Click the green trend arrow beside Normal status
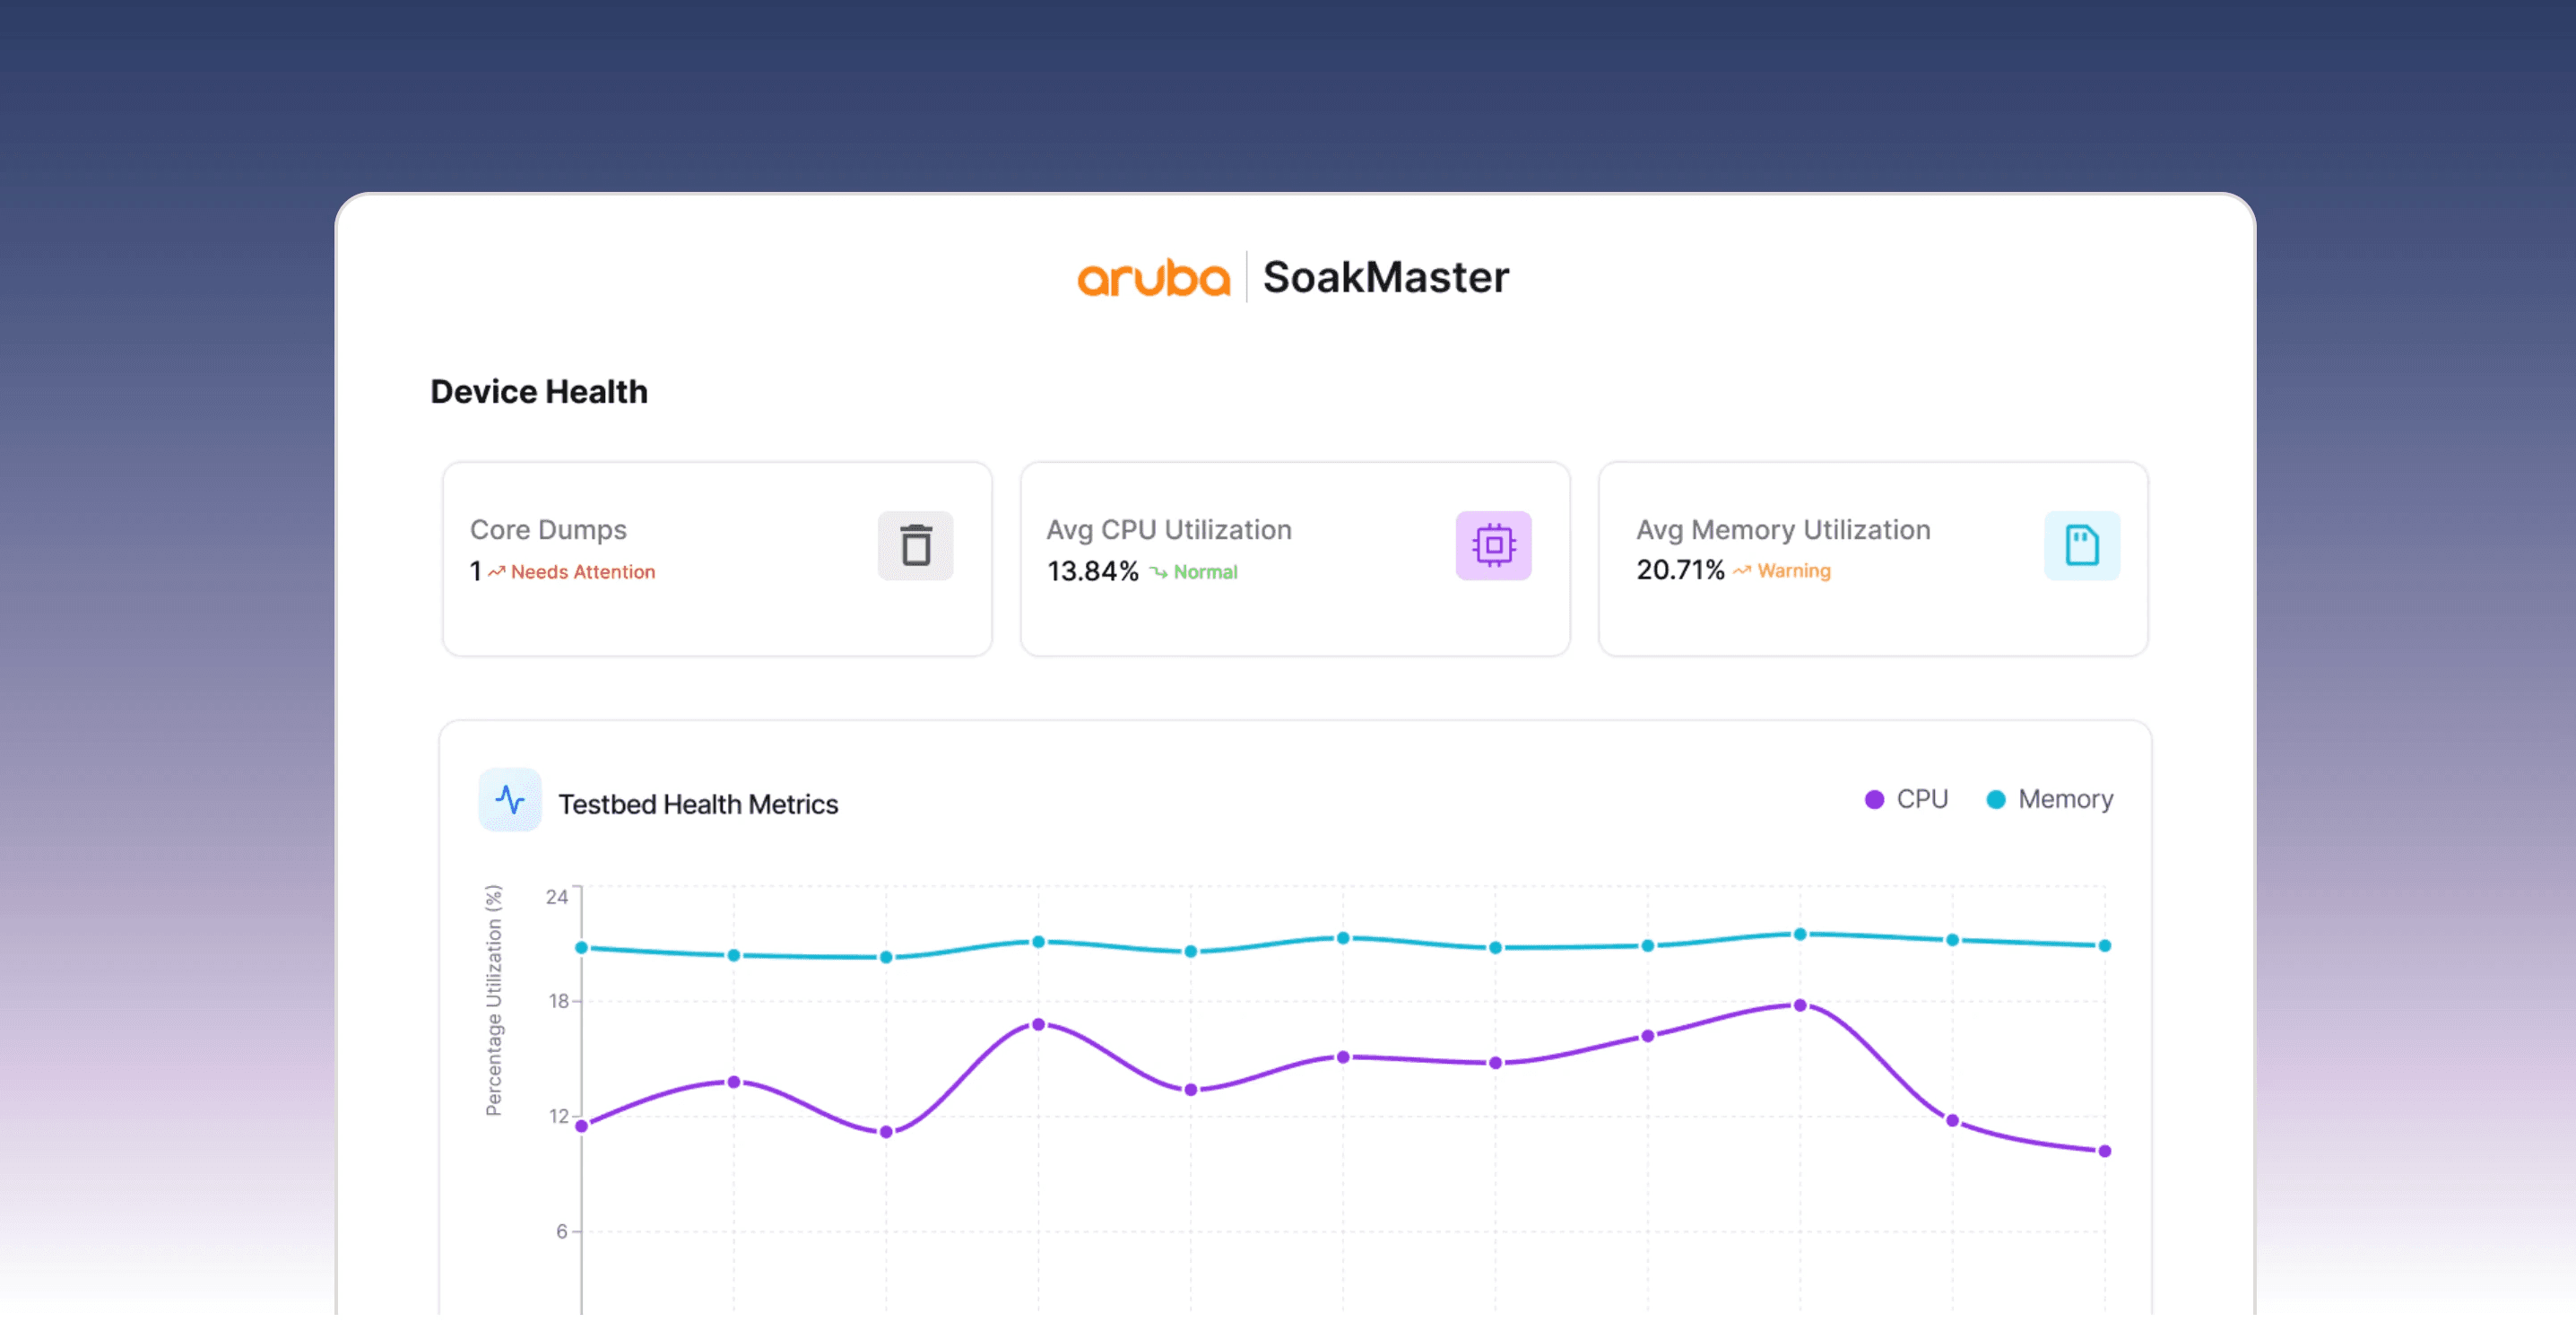This screenshot has width=2576, height=1322. 1158,572
